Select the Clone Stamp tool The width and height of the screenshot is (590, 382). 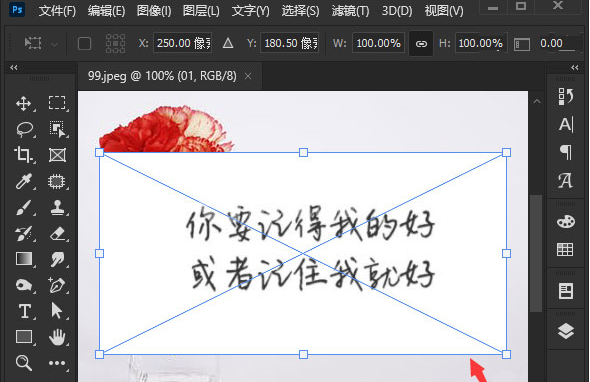click(57, 207)
